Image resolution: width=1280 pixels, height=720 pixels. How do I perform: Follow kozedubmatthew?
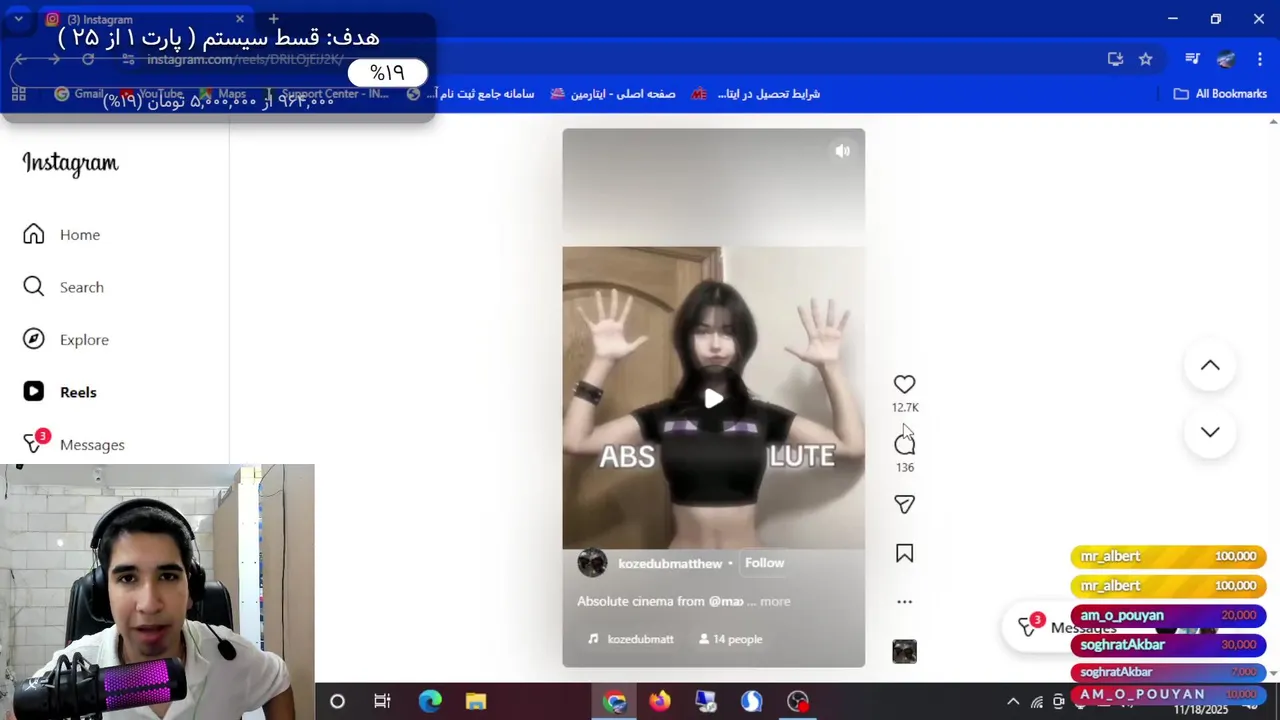[764, 563]
